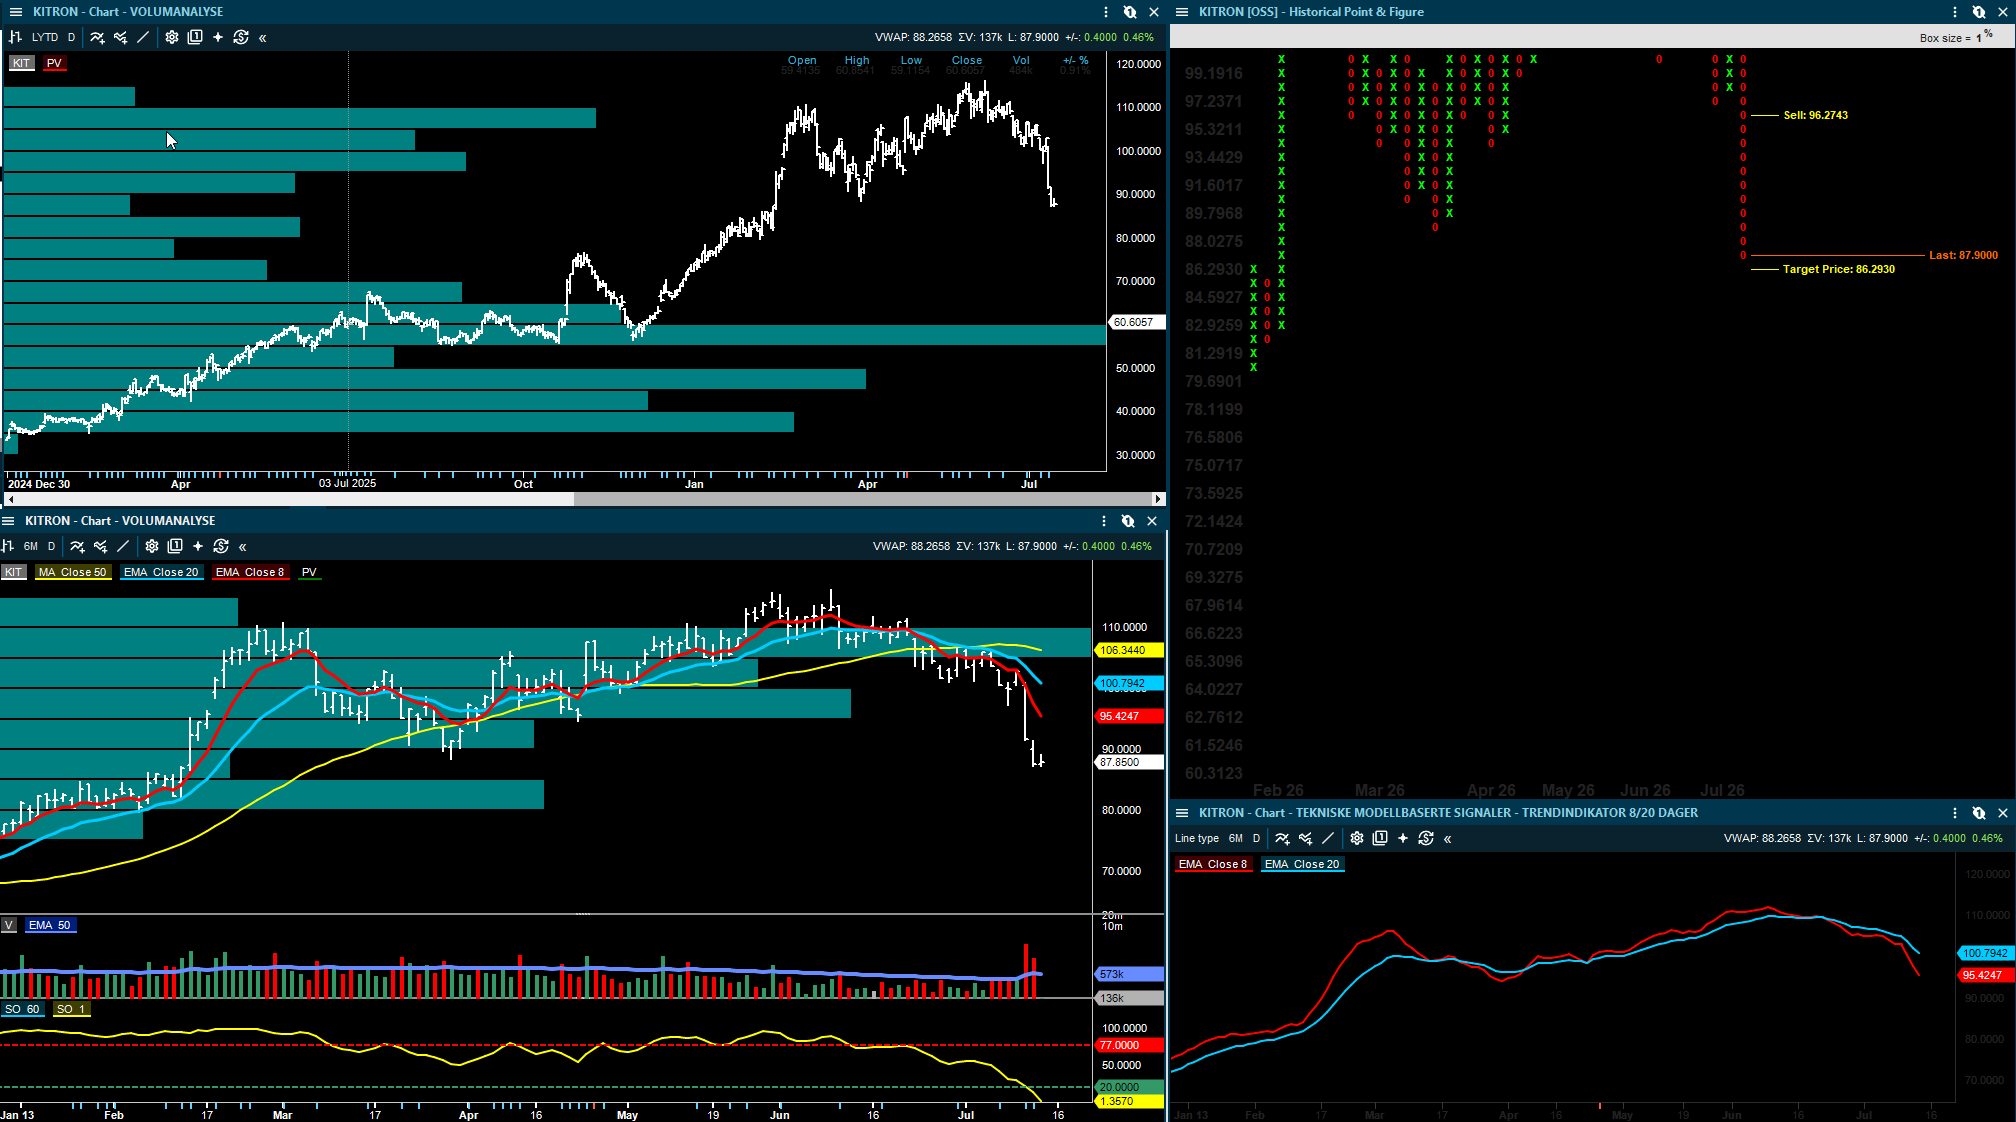Open settings gear in TRENDINDIKATOR toolbar
2016x1122 pixels.
point(1357,838)
